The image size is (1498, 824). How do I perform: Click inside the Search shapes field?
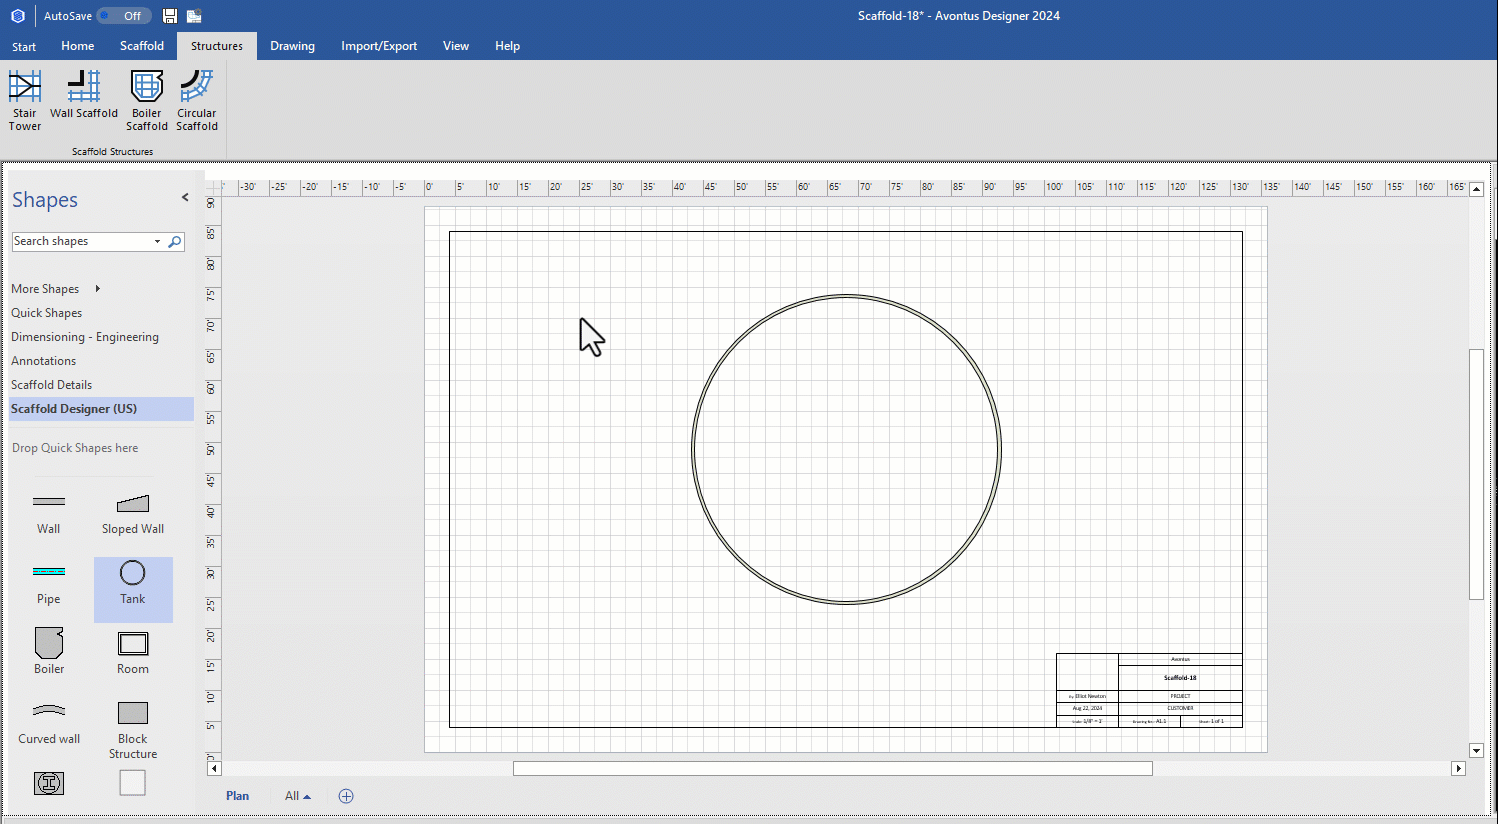80,242
